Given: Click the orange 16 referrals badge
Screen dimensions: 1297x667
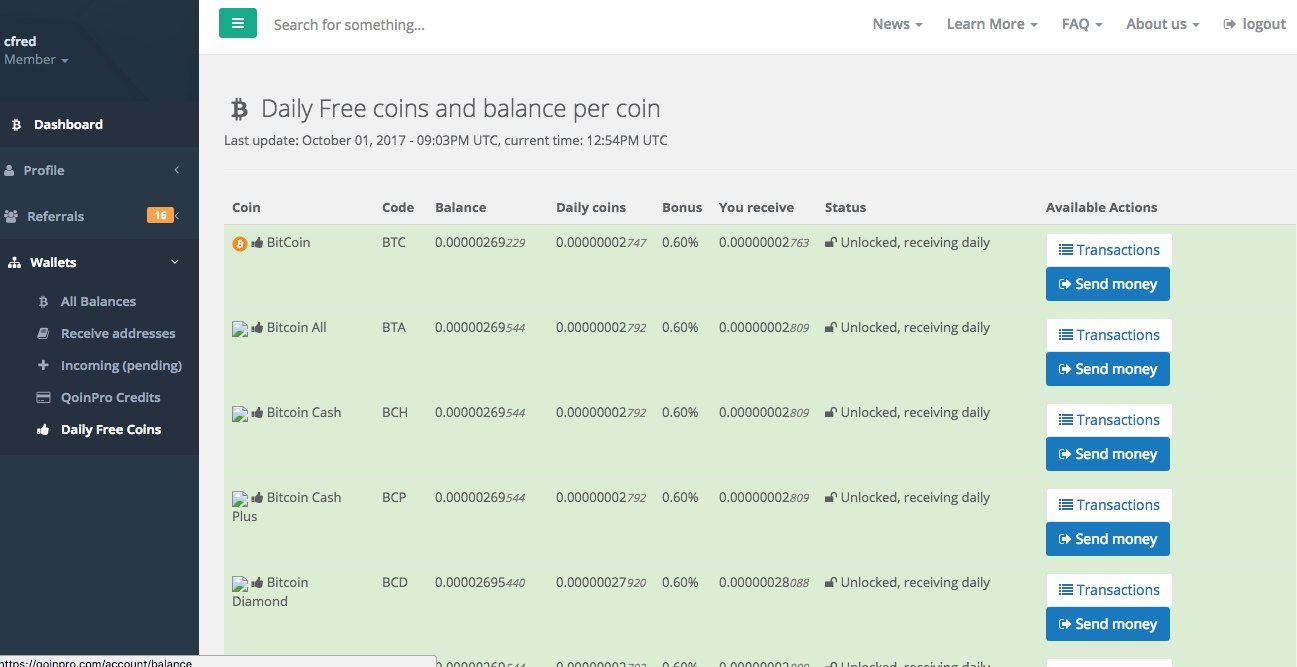Looking at the screenshot, I should [x=160, y=215].
